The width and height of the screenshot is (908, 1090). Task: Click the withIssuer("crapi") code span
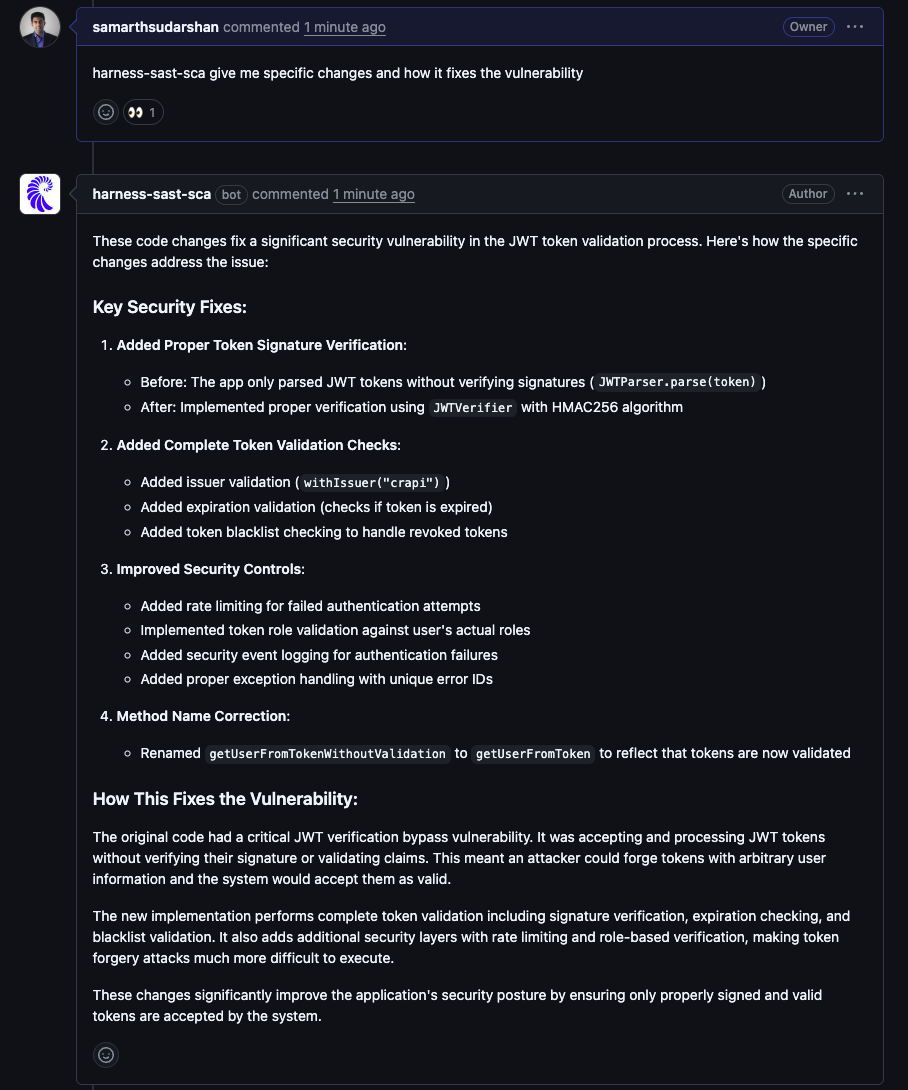coord(370,483)
